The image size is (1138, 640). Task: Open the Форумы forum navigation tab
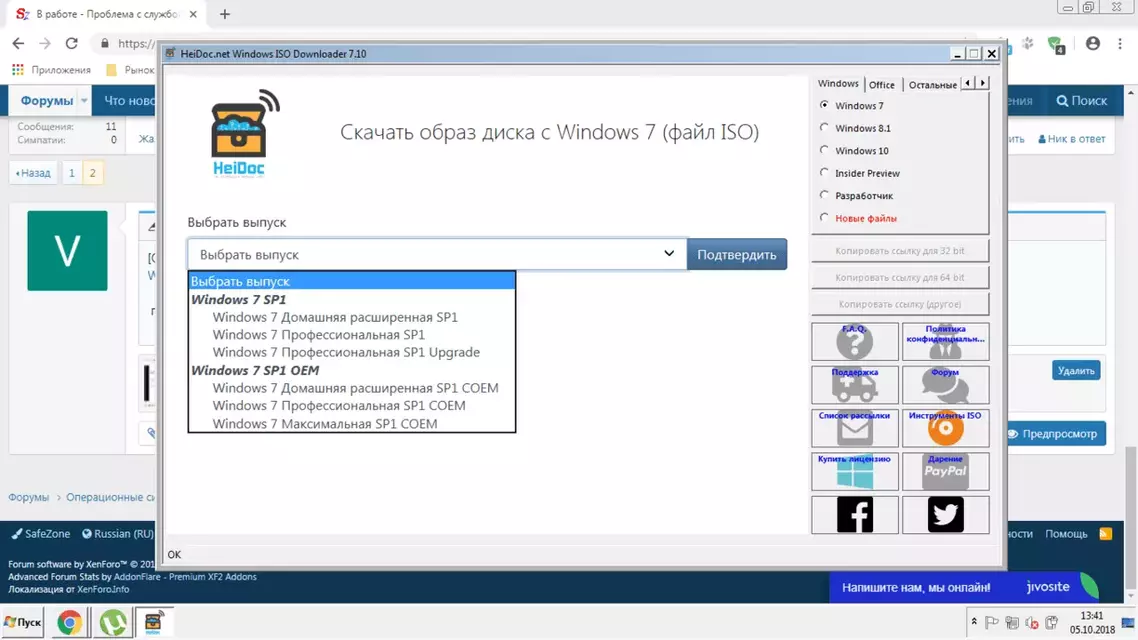46,101
